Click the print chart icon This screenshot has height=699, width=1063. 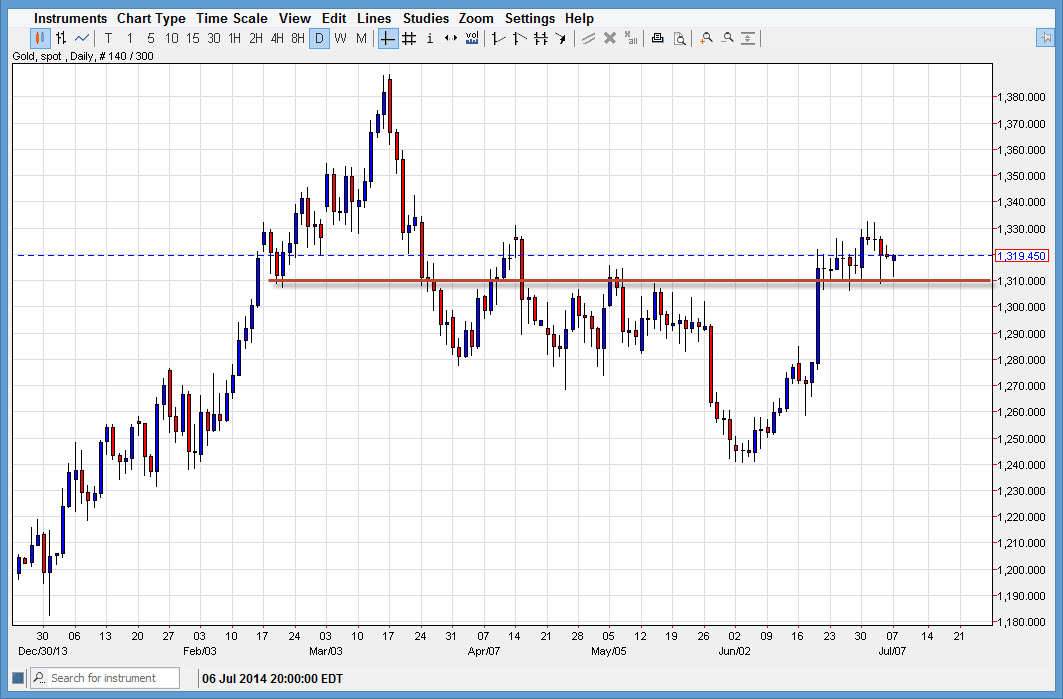[x=657, y=39]
